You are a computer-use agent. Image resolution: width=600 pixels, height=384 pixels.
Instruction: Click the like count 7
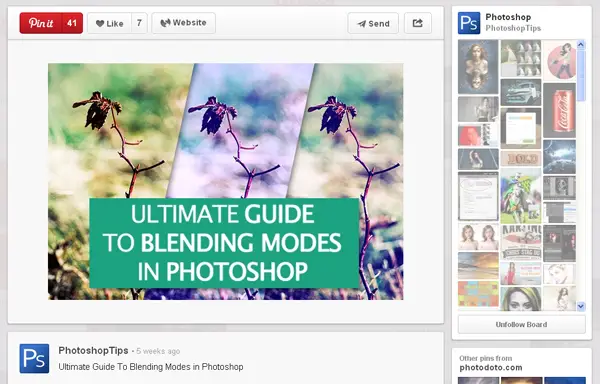coord(139,23)
